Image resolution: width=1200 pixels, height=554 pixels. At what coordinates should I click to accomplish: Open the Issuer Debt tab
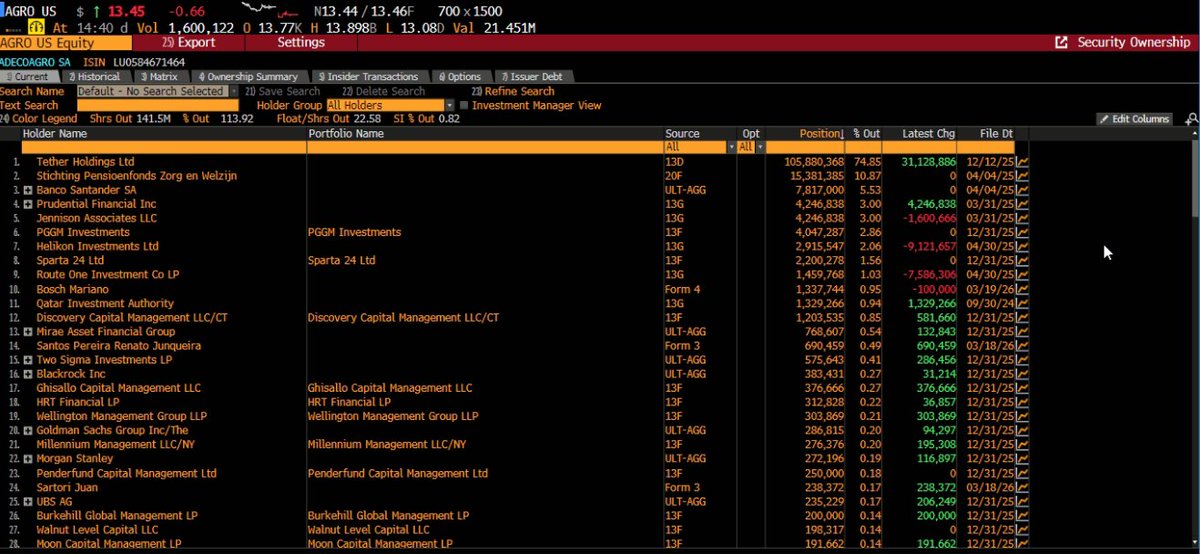point(533,76)
